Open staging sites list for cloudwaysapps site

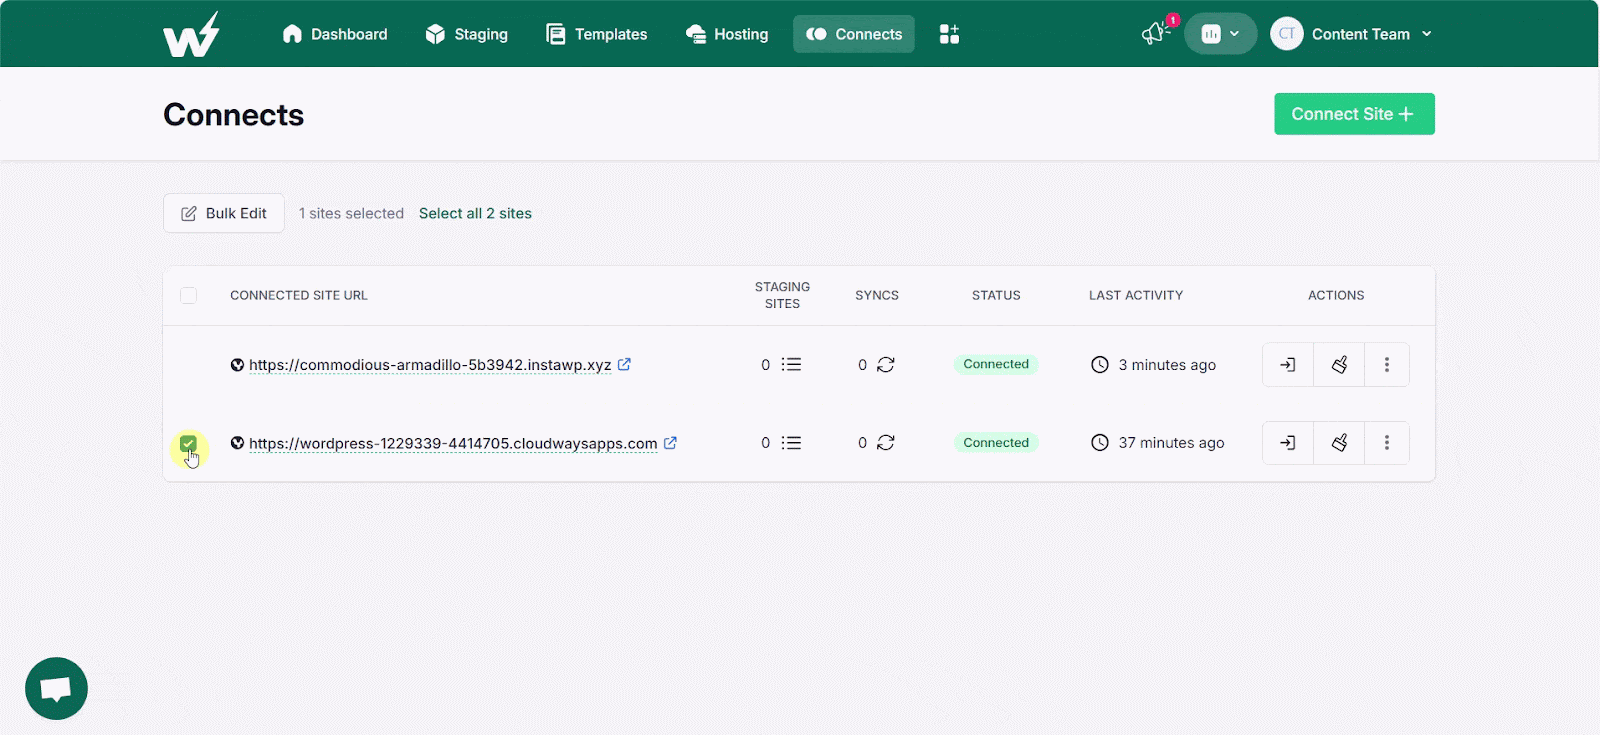(791, 443)
